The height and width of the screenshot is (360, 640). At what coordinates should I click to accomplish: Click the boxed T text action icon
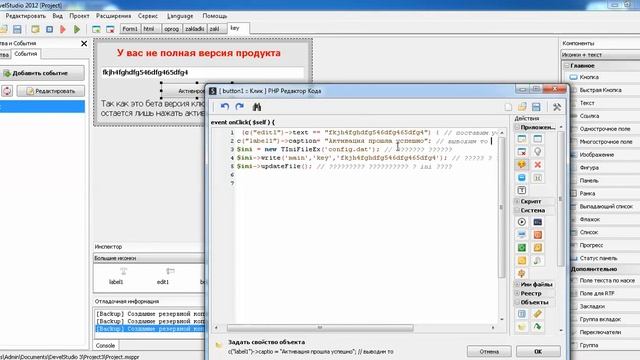click(522, 190)
